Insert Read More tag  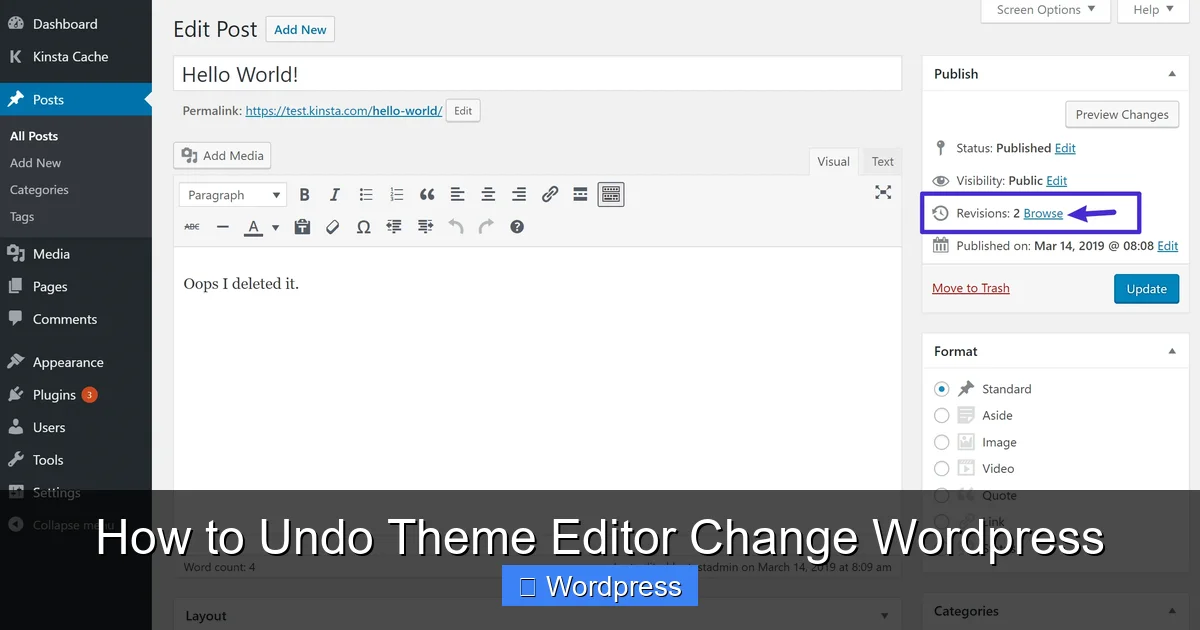pyautogui.click(x=580, y=195)
